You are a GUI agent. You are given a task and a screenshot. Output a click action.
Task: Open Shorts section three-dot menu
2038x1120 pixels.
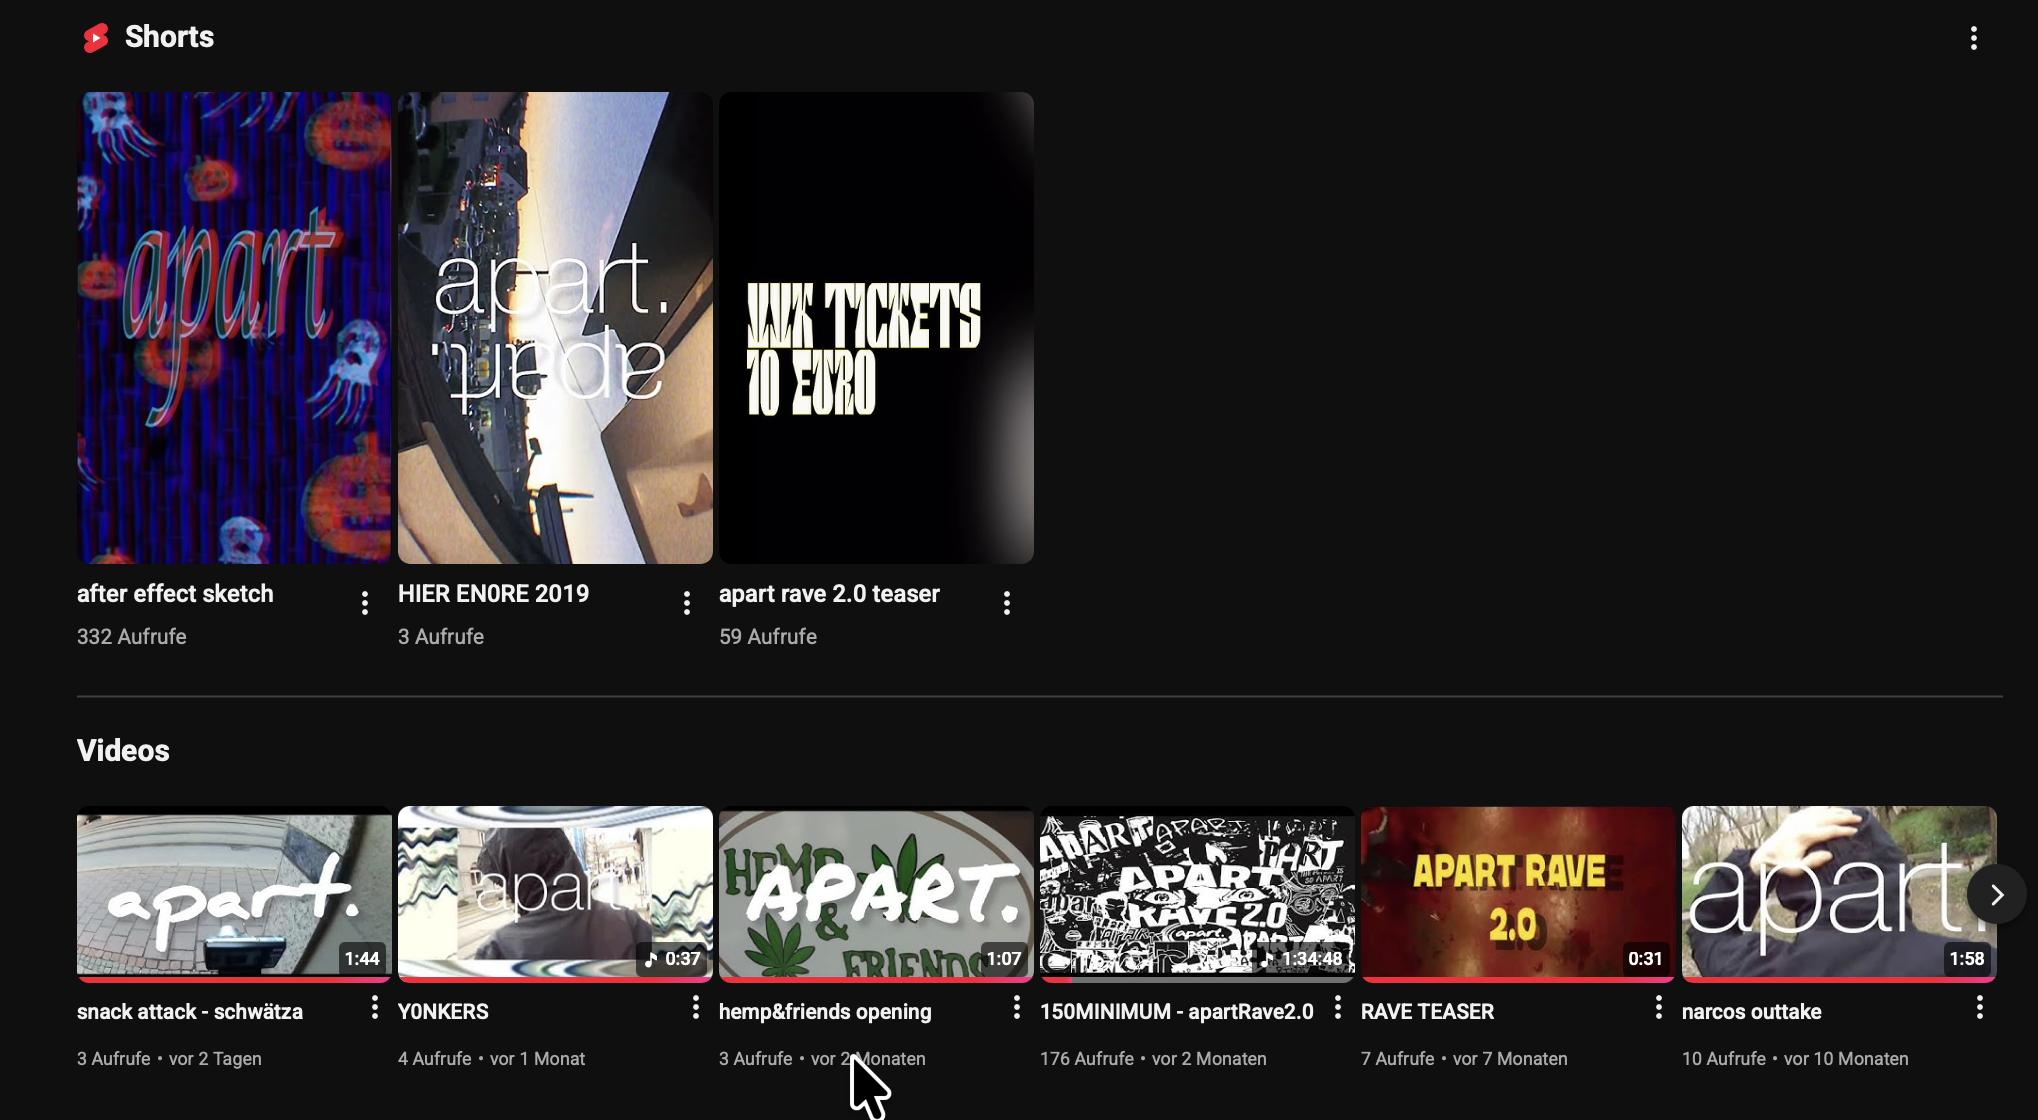click(x=1973, y=38)
